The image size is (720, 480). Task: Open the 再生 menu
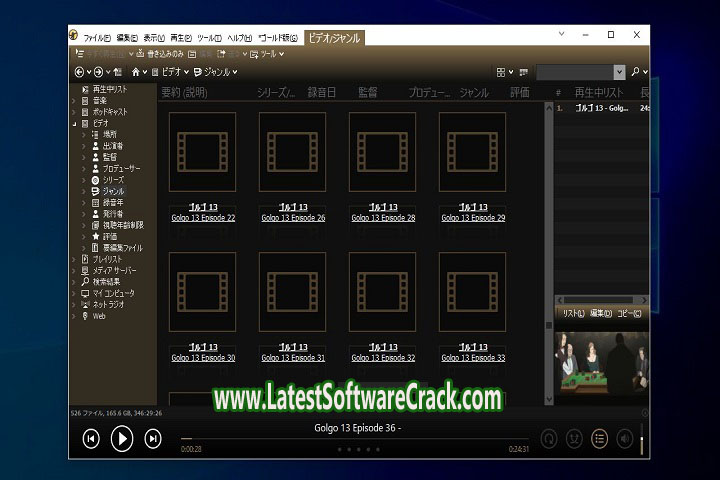click(181, 38)
